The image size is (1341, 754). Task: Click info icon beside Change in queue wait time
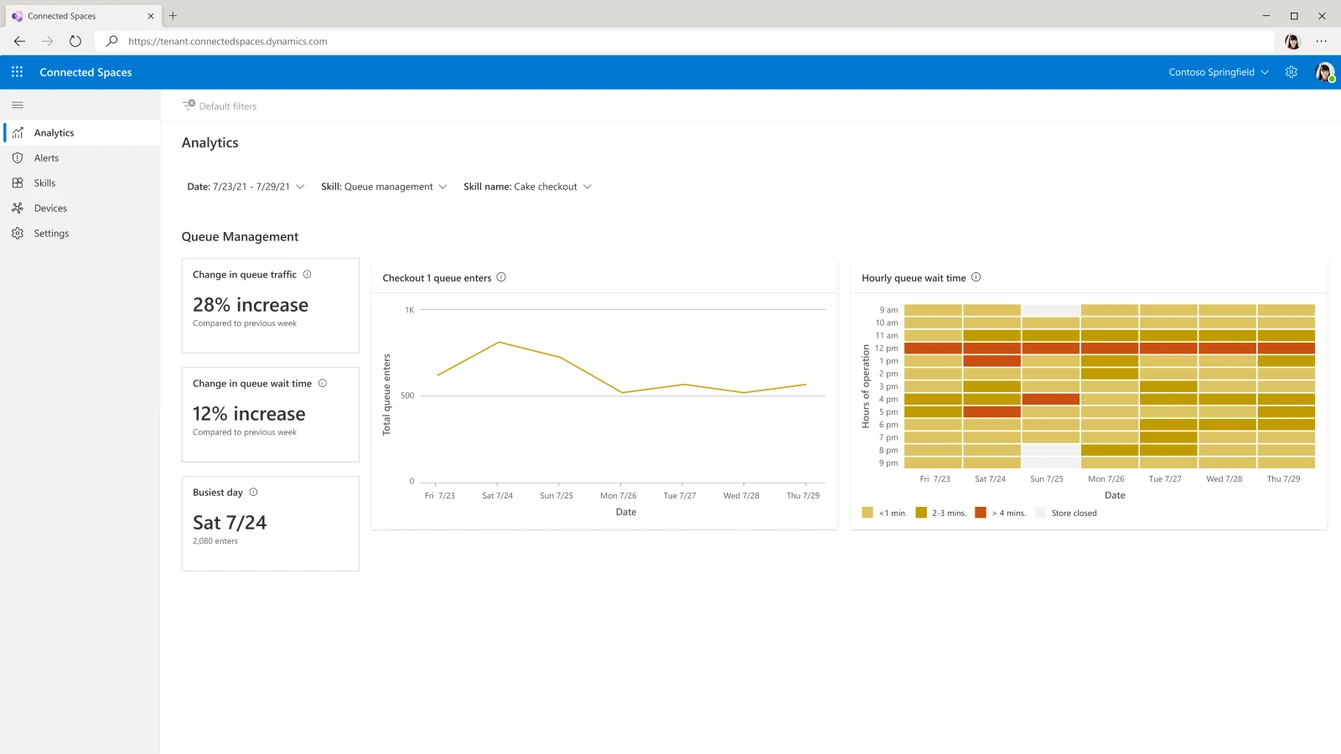click(x=322, y=383)
